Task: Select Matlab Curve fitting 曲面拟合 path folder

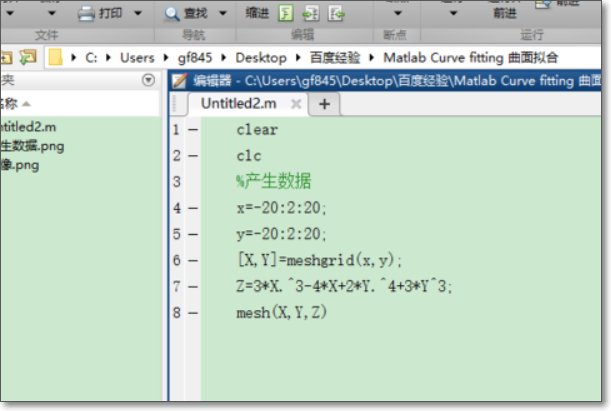Action: tap(471, 58)
